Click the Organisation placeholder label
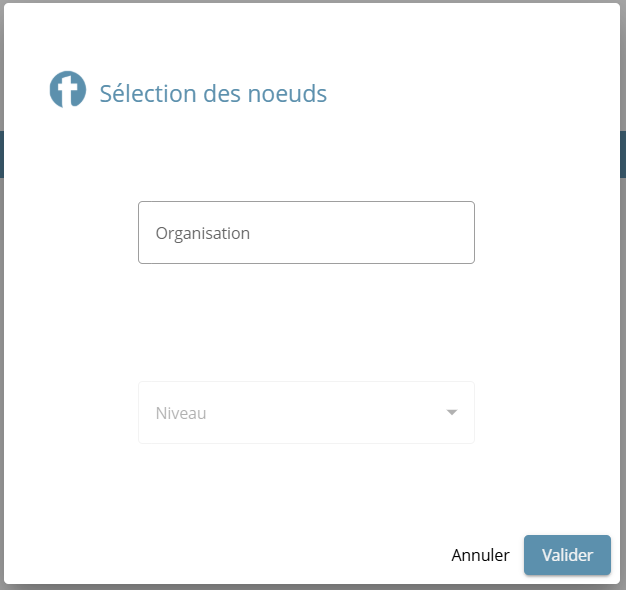626x590 pixels. point(203,233)
